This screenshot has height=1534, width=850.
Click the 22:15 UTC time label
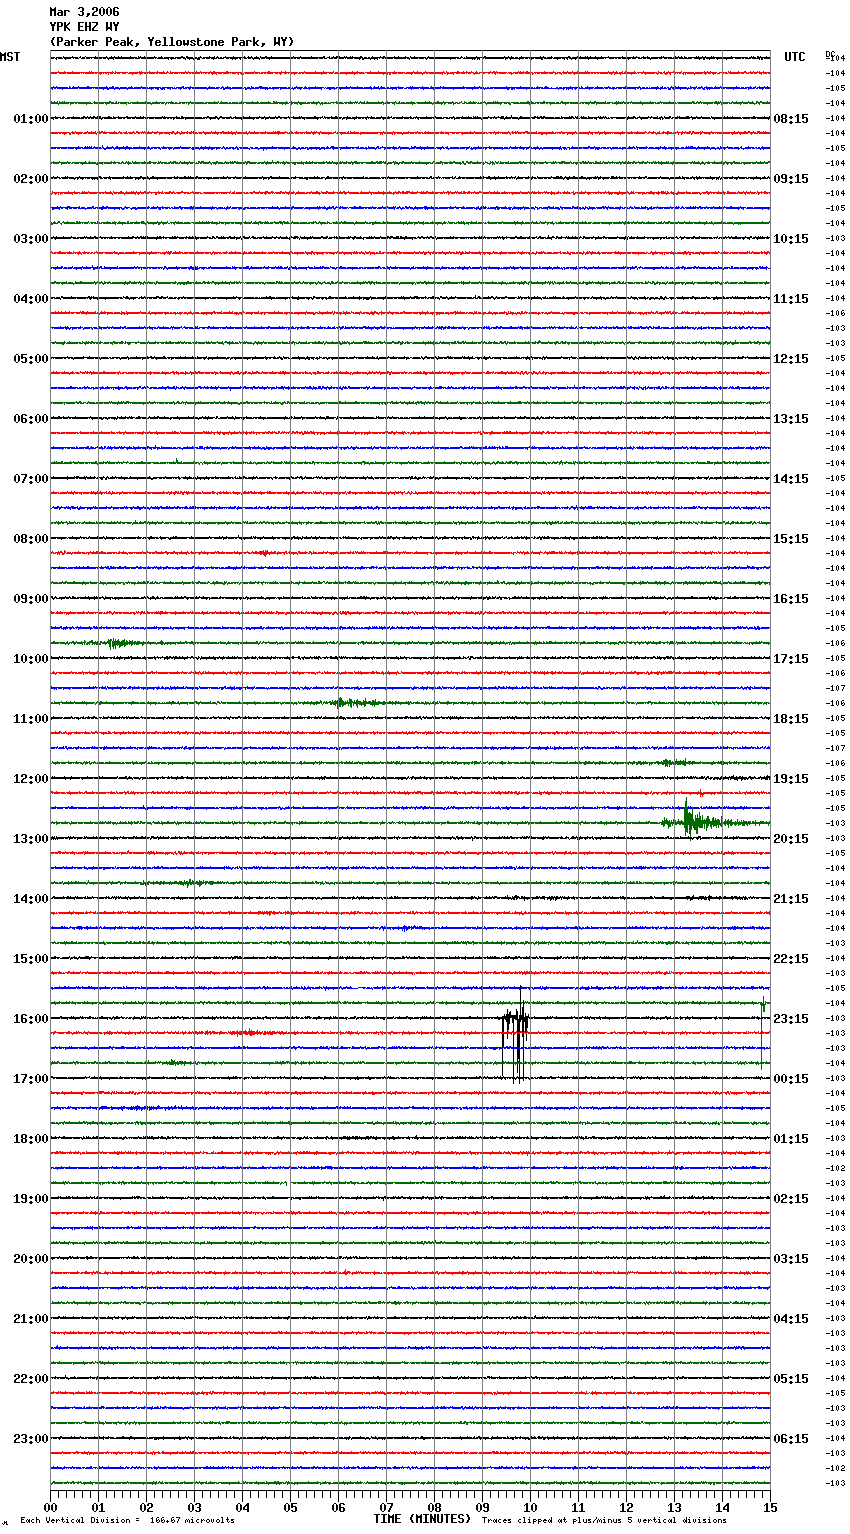[x=791, y=959]
